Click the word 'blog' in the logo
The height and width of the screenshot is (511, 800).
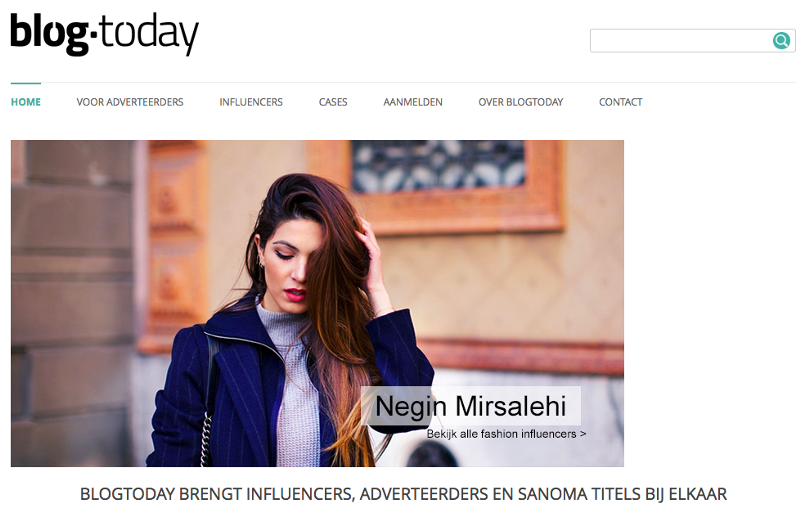(49, 34)
